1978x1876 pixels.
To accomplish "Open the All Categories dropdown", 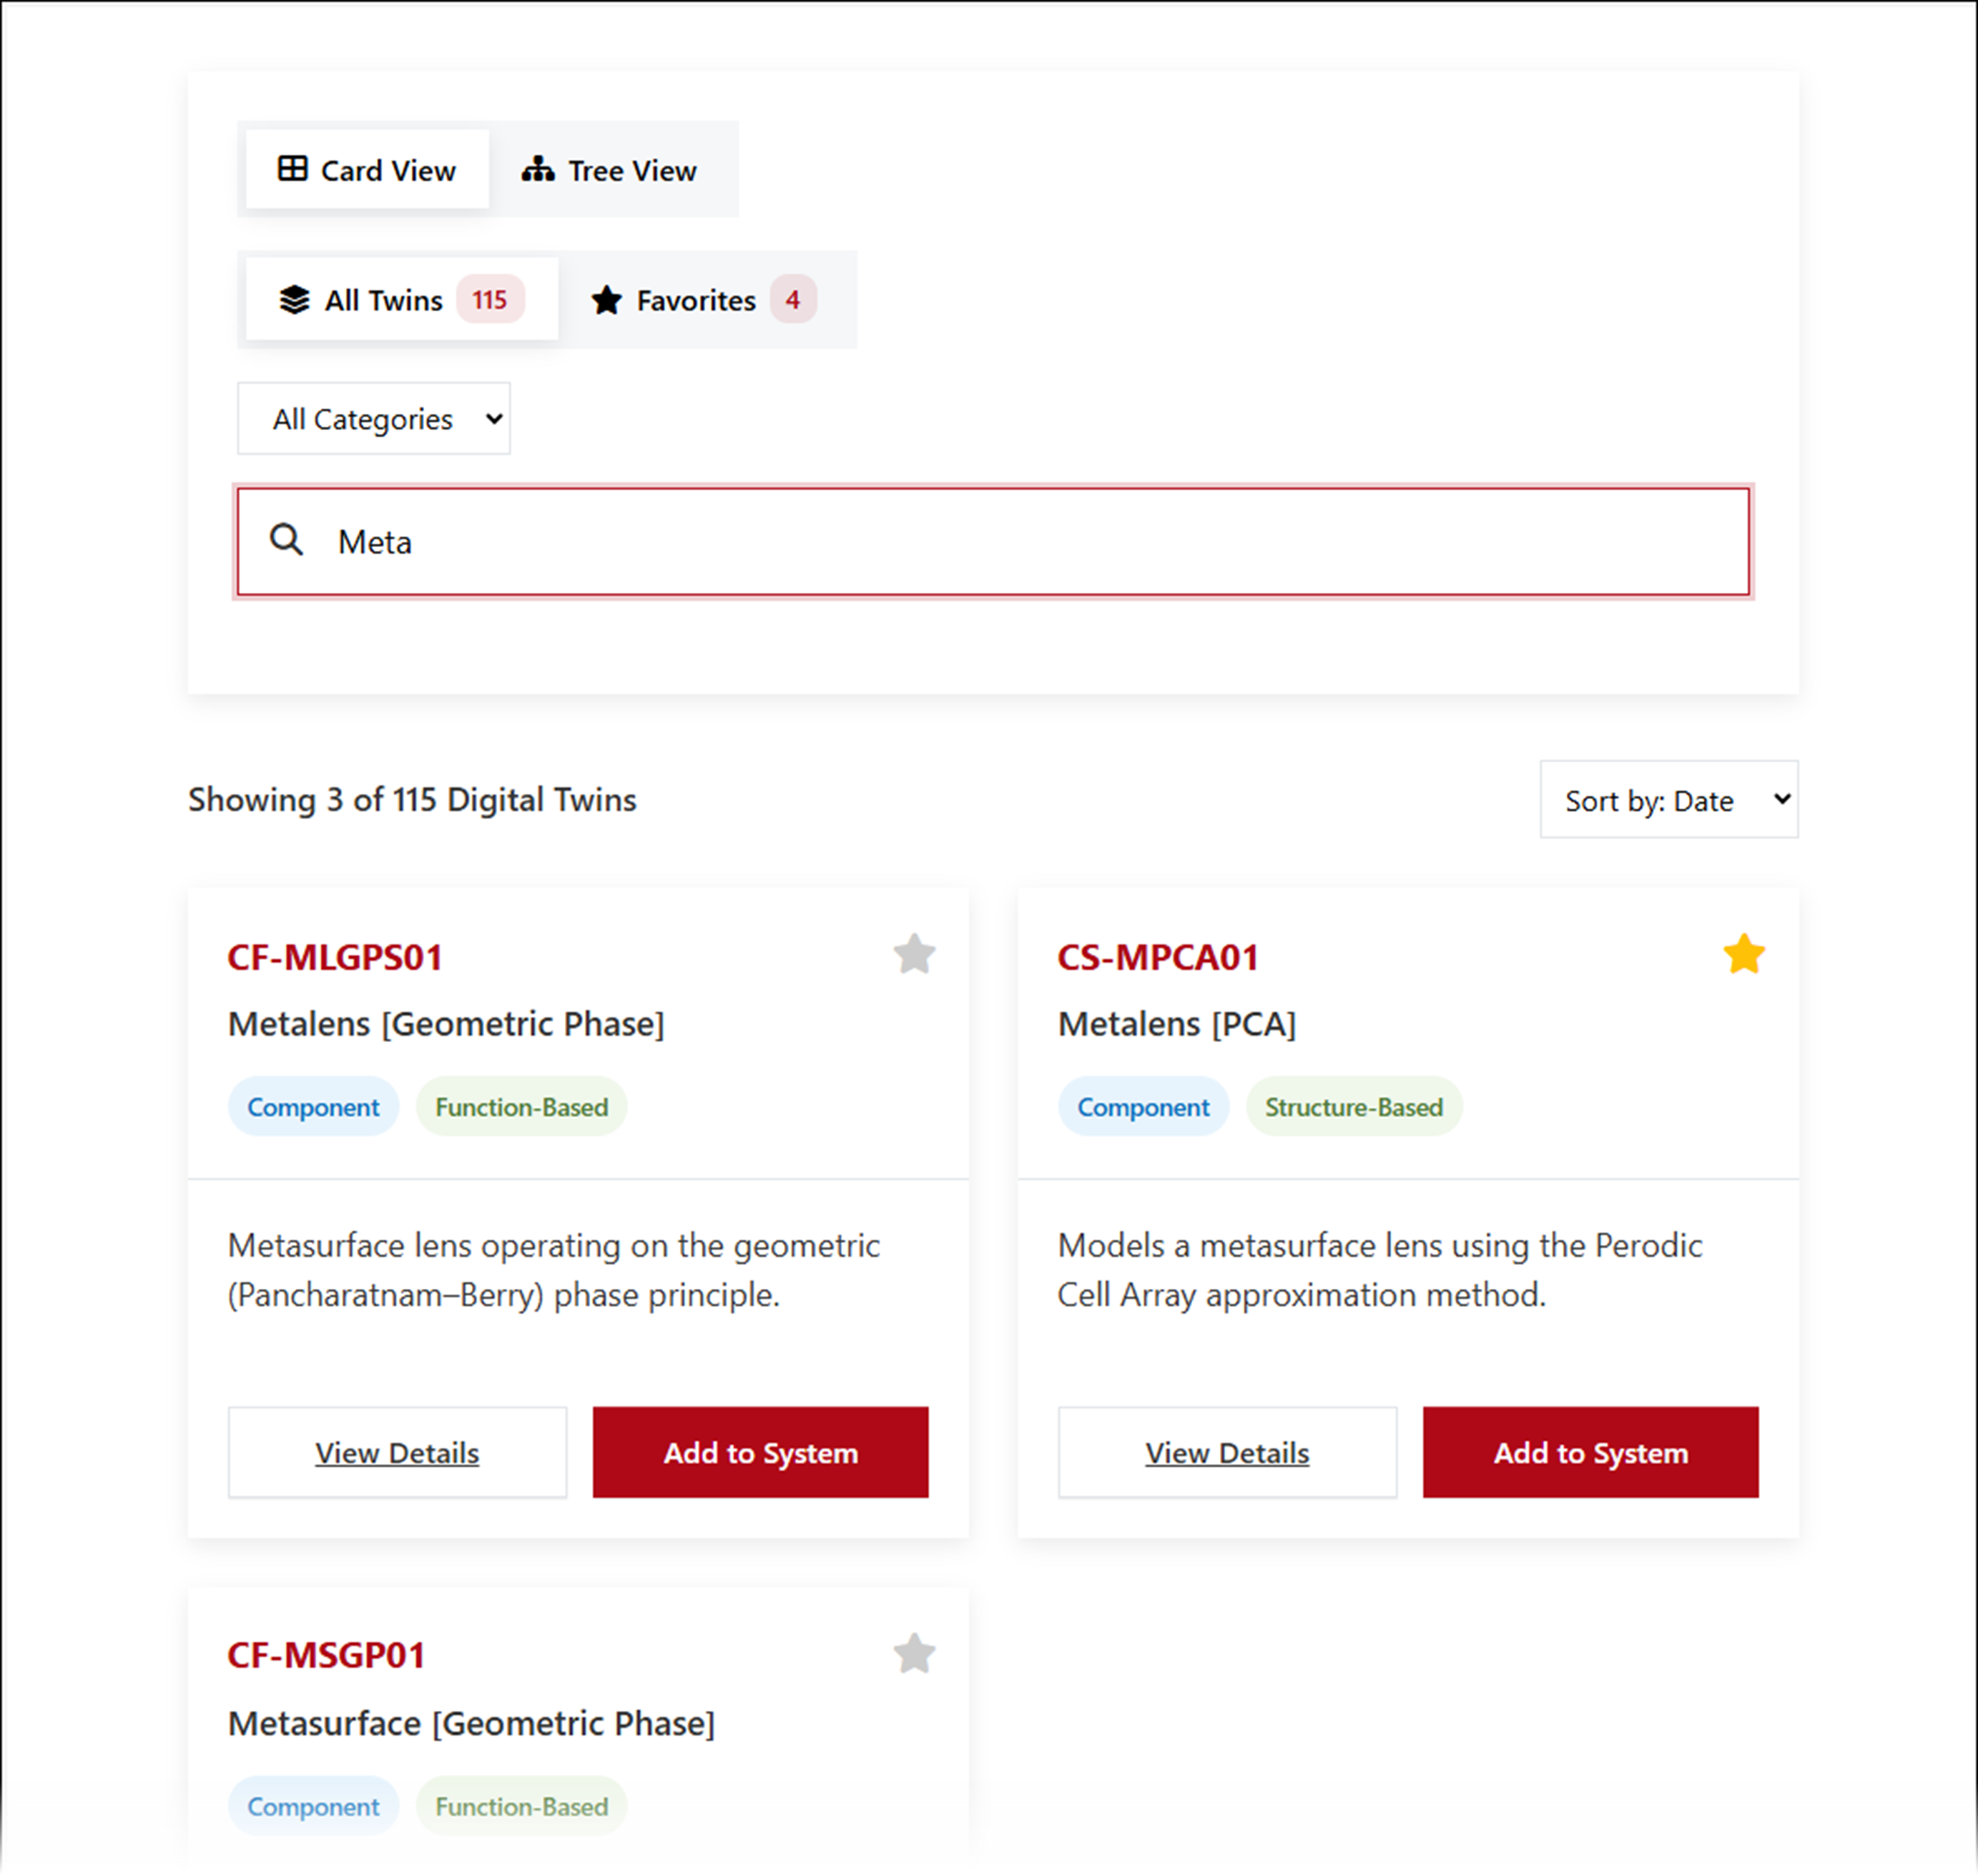I will tap(374, 419).
